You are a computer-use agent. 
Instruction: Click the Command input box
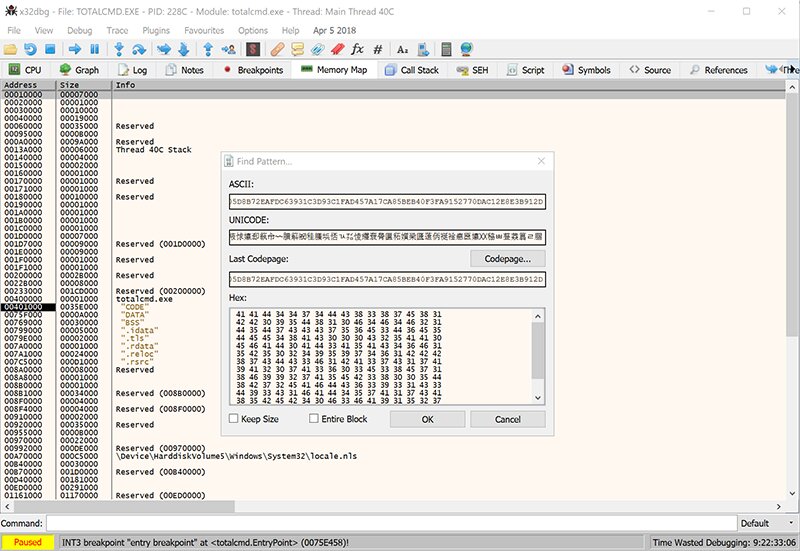(392, 523)
